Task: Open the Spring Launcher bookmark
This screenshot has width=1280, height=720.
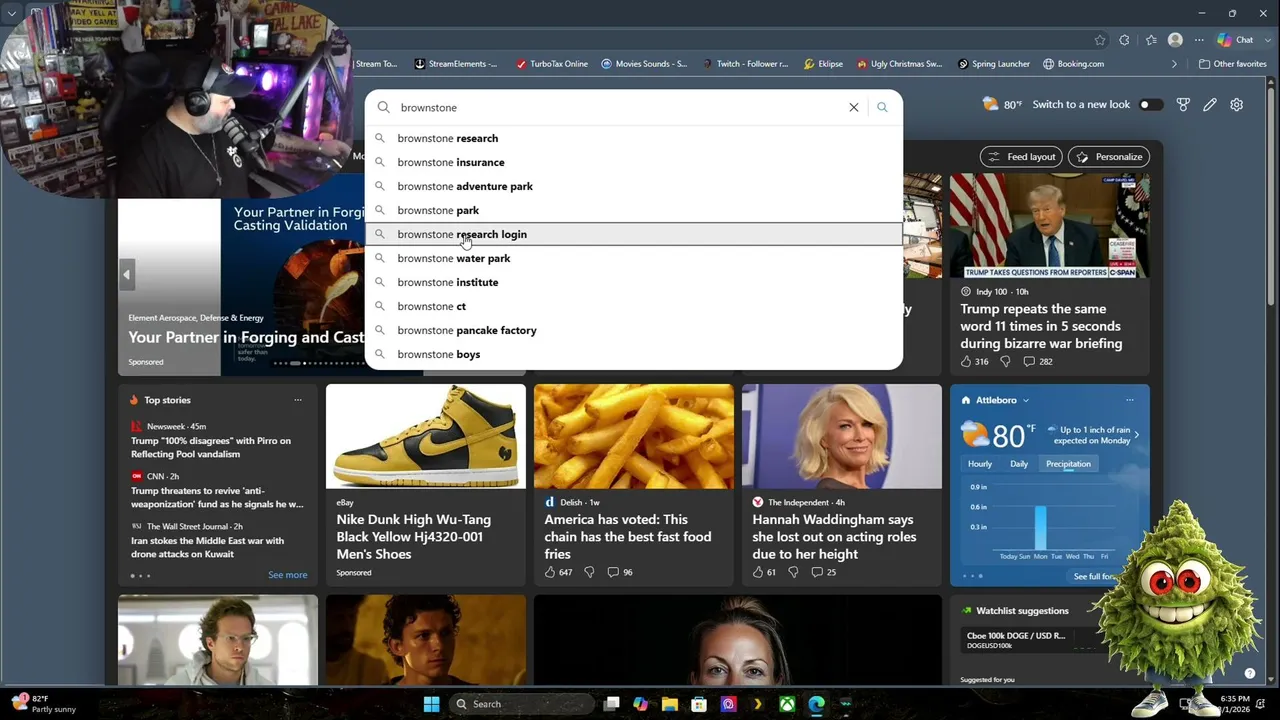Action: tap(993, 64)
